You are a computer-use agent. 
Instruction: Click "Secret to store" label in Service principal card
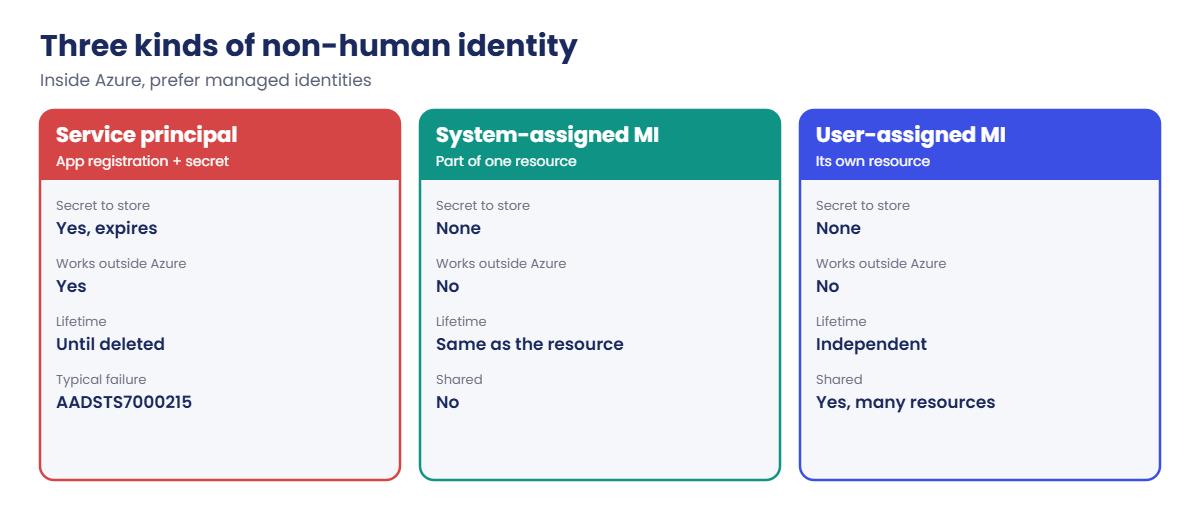click(103, 206)
